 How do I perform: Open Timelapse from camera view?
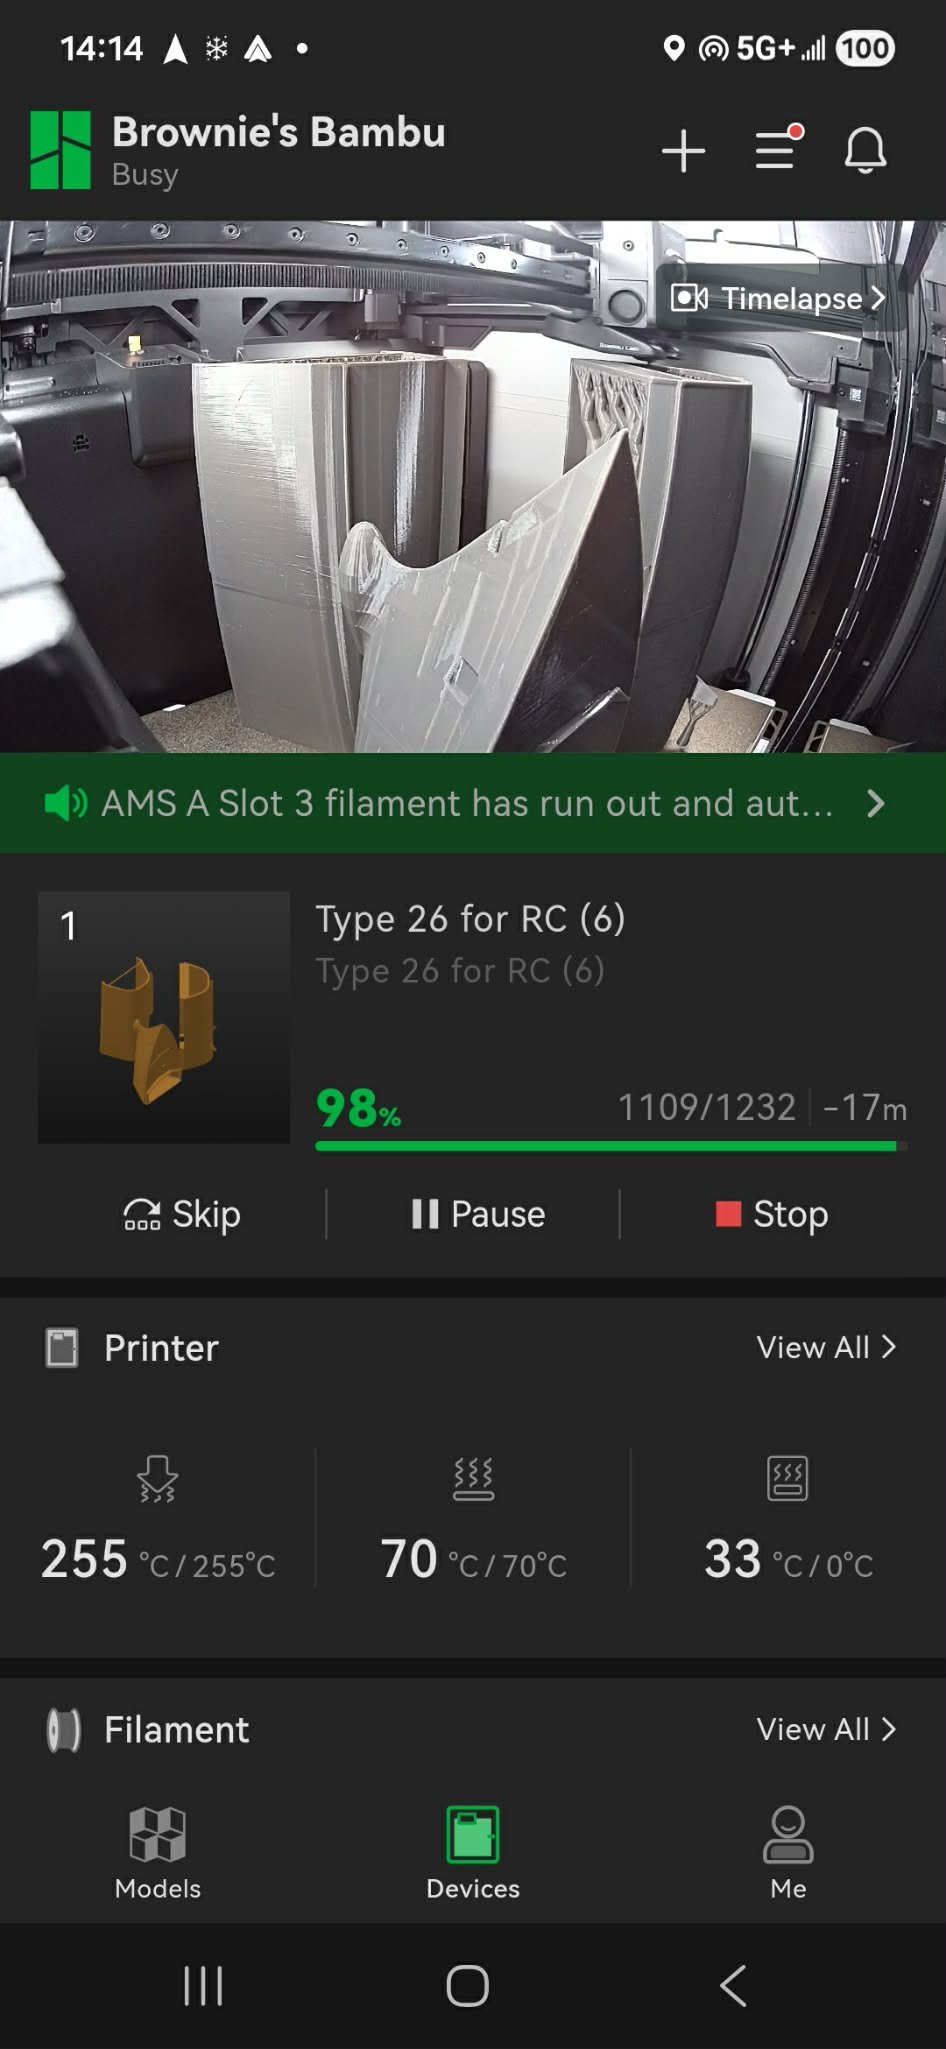click(x=778, y=298)
